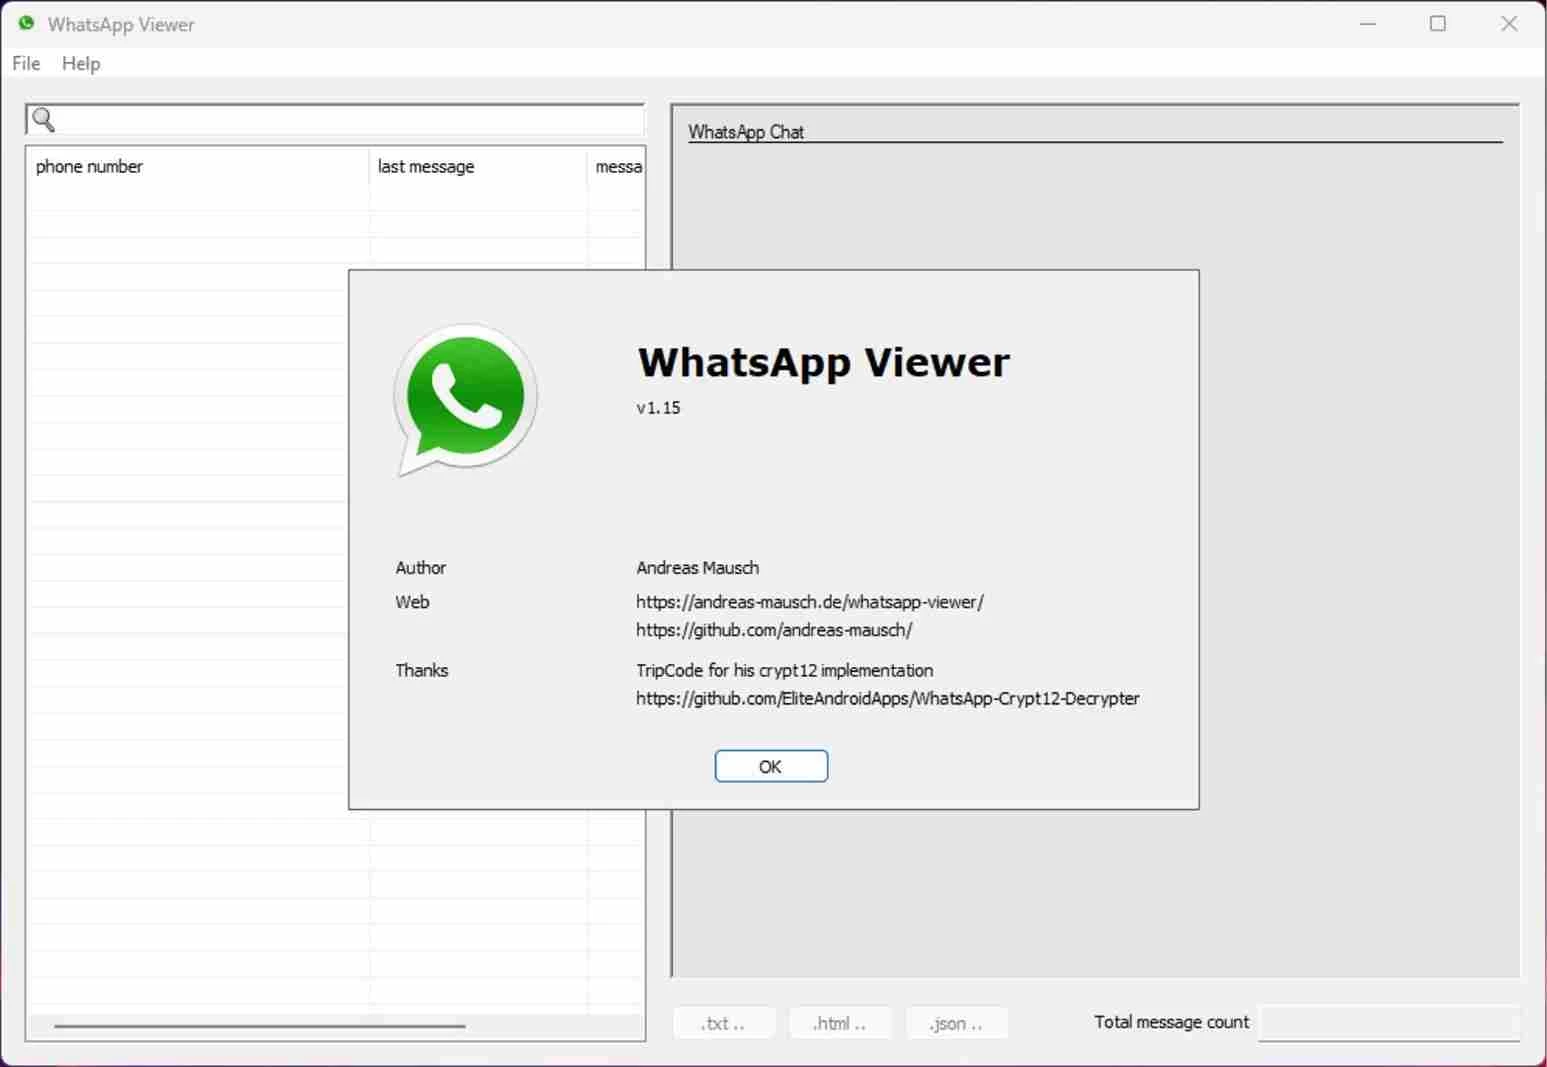
Task: Click into the chat search input field
Action: [350, 120]
